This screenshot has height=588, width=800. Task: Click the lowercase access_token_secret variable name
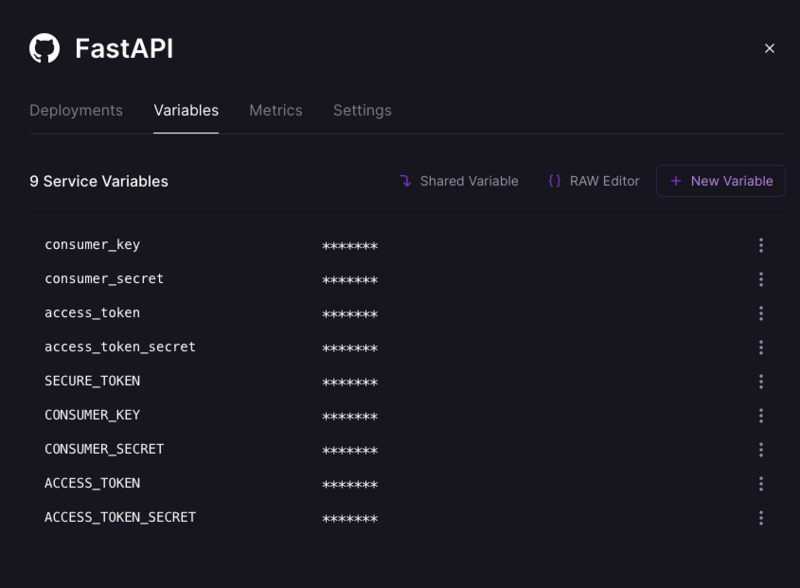click(120, 347)
